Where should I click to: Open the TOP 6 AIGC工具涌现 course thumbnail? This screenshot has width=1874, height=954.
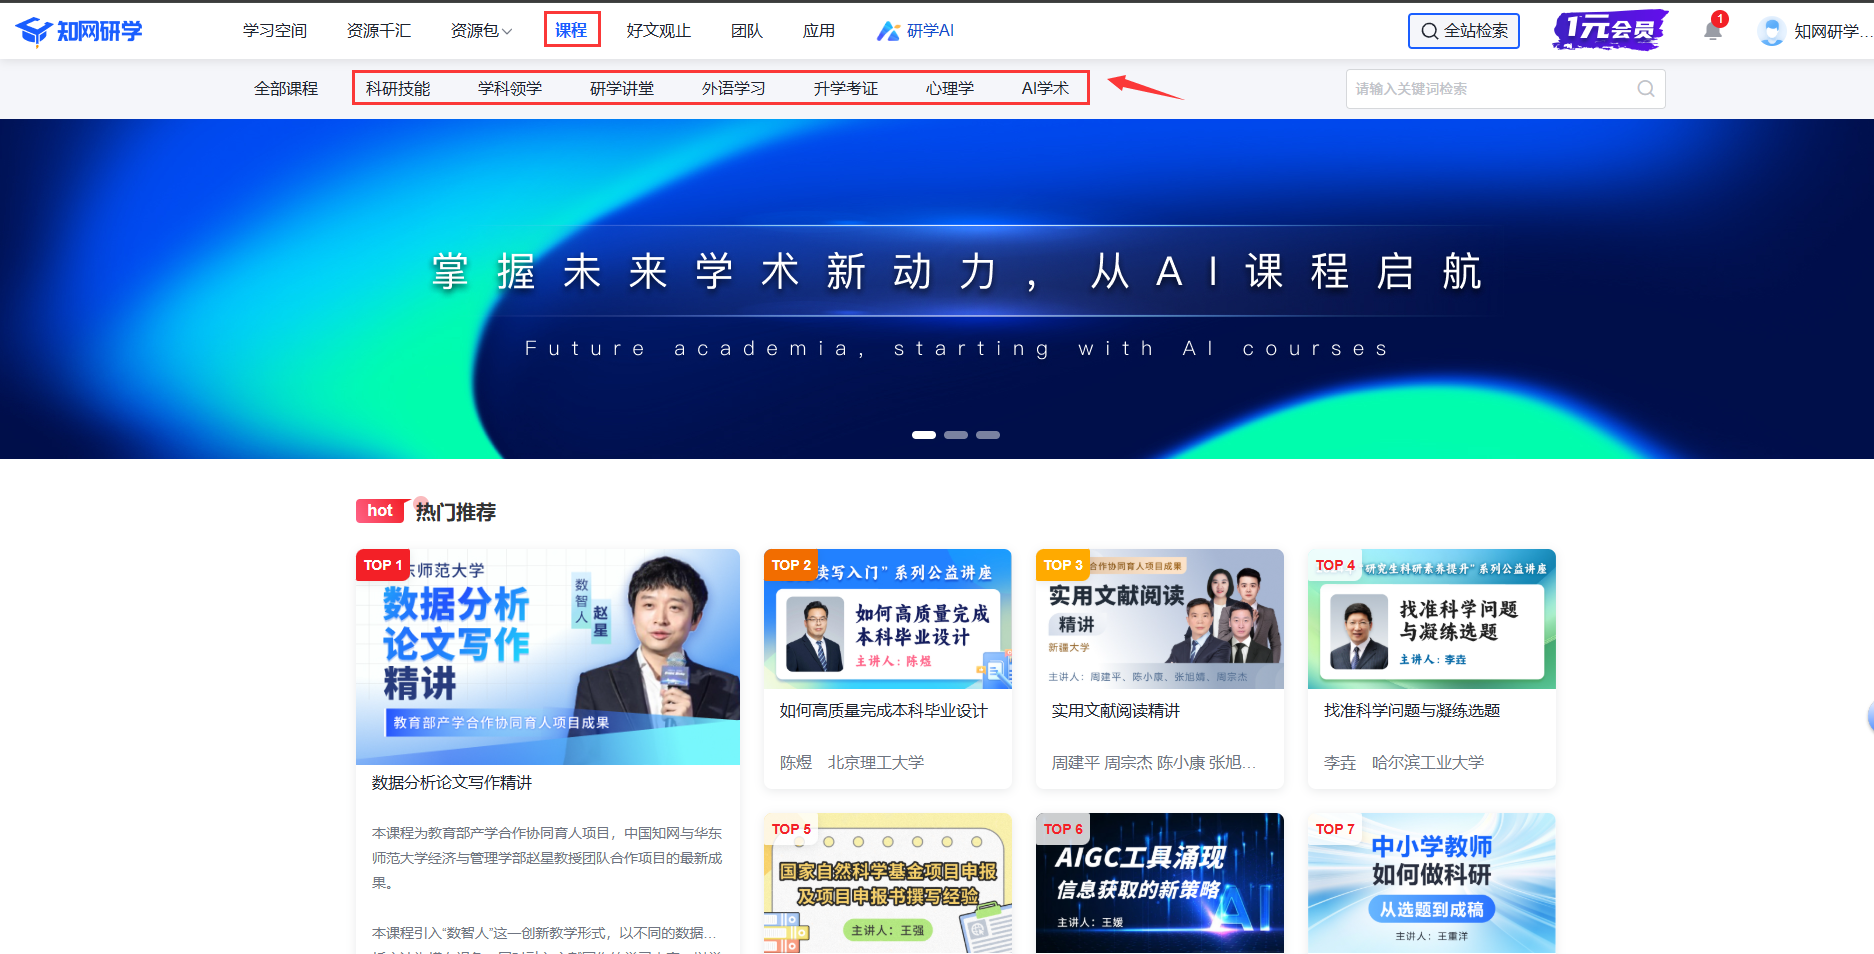[1159, 883]
